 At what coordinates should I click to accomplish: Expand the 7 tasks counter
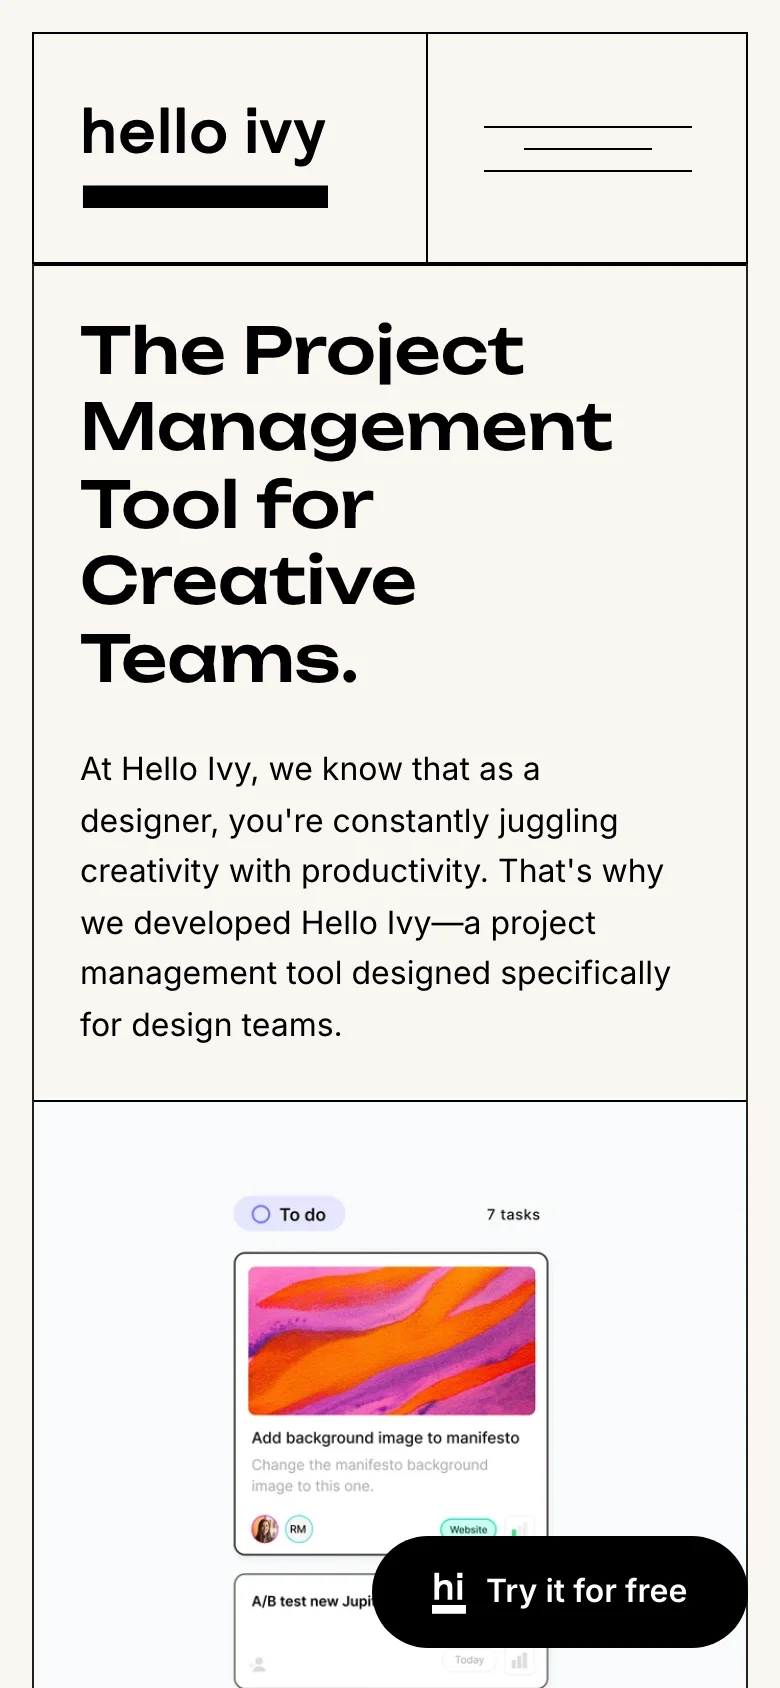point(512,1214)
